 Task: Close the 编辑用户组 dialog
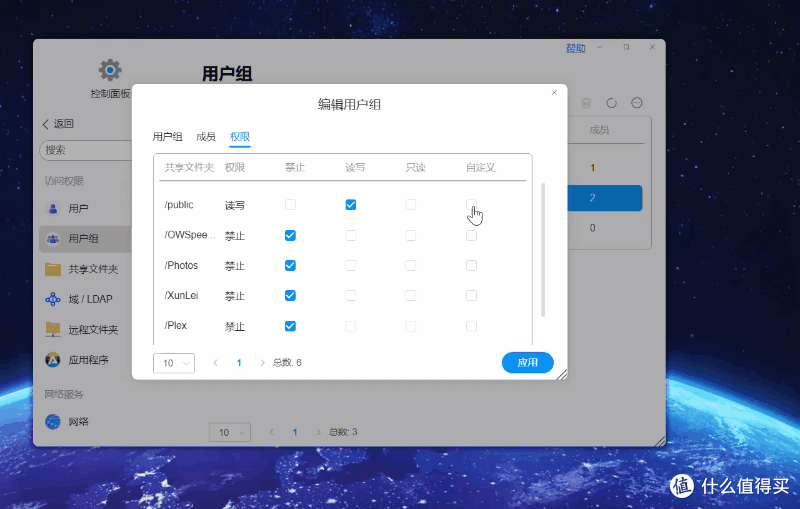tap(555, 92)
